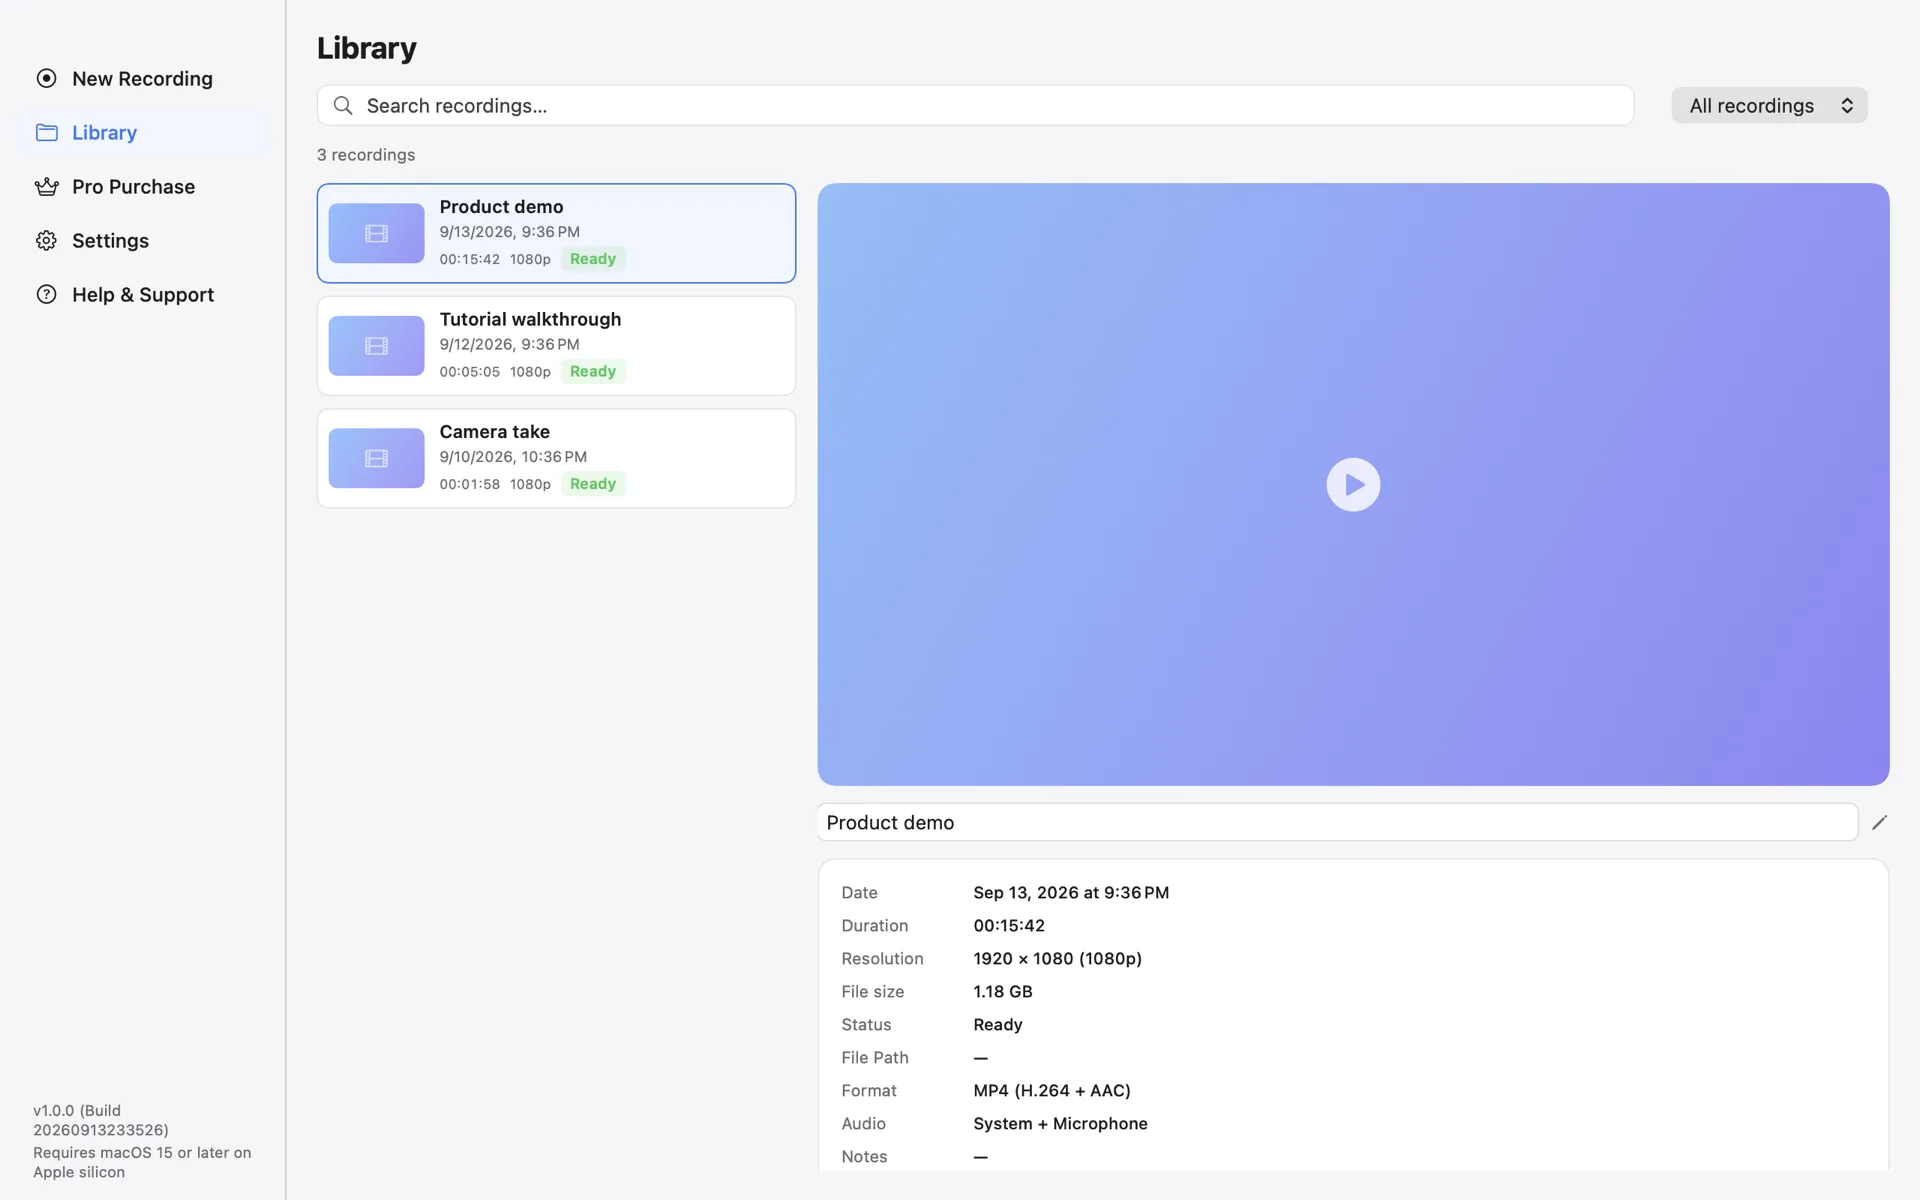
Task: Click the 00:05:05 duration text
Action: click(x=469, y=371)
